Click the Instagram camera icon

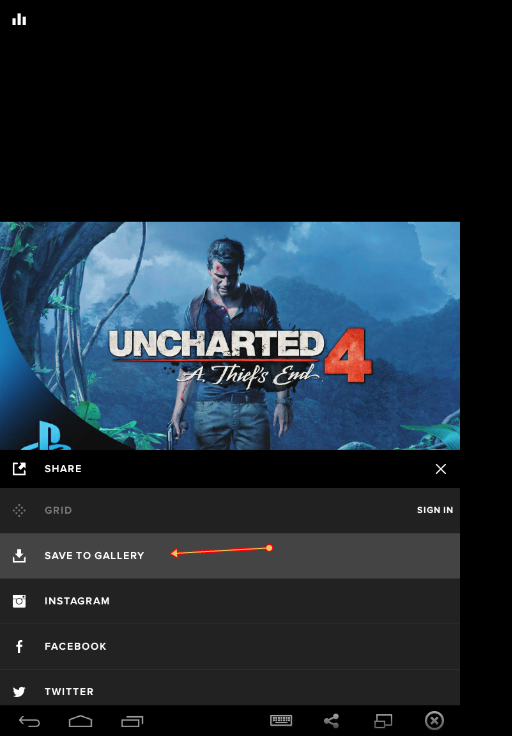pos(19,601)
